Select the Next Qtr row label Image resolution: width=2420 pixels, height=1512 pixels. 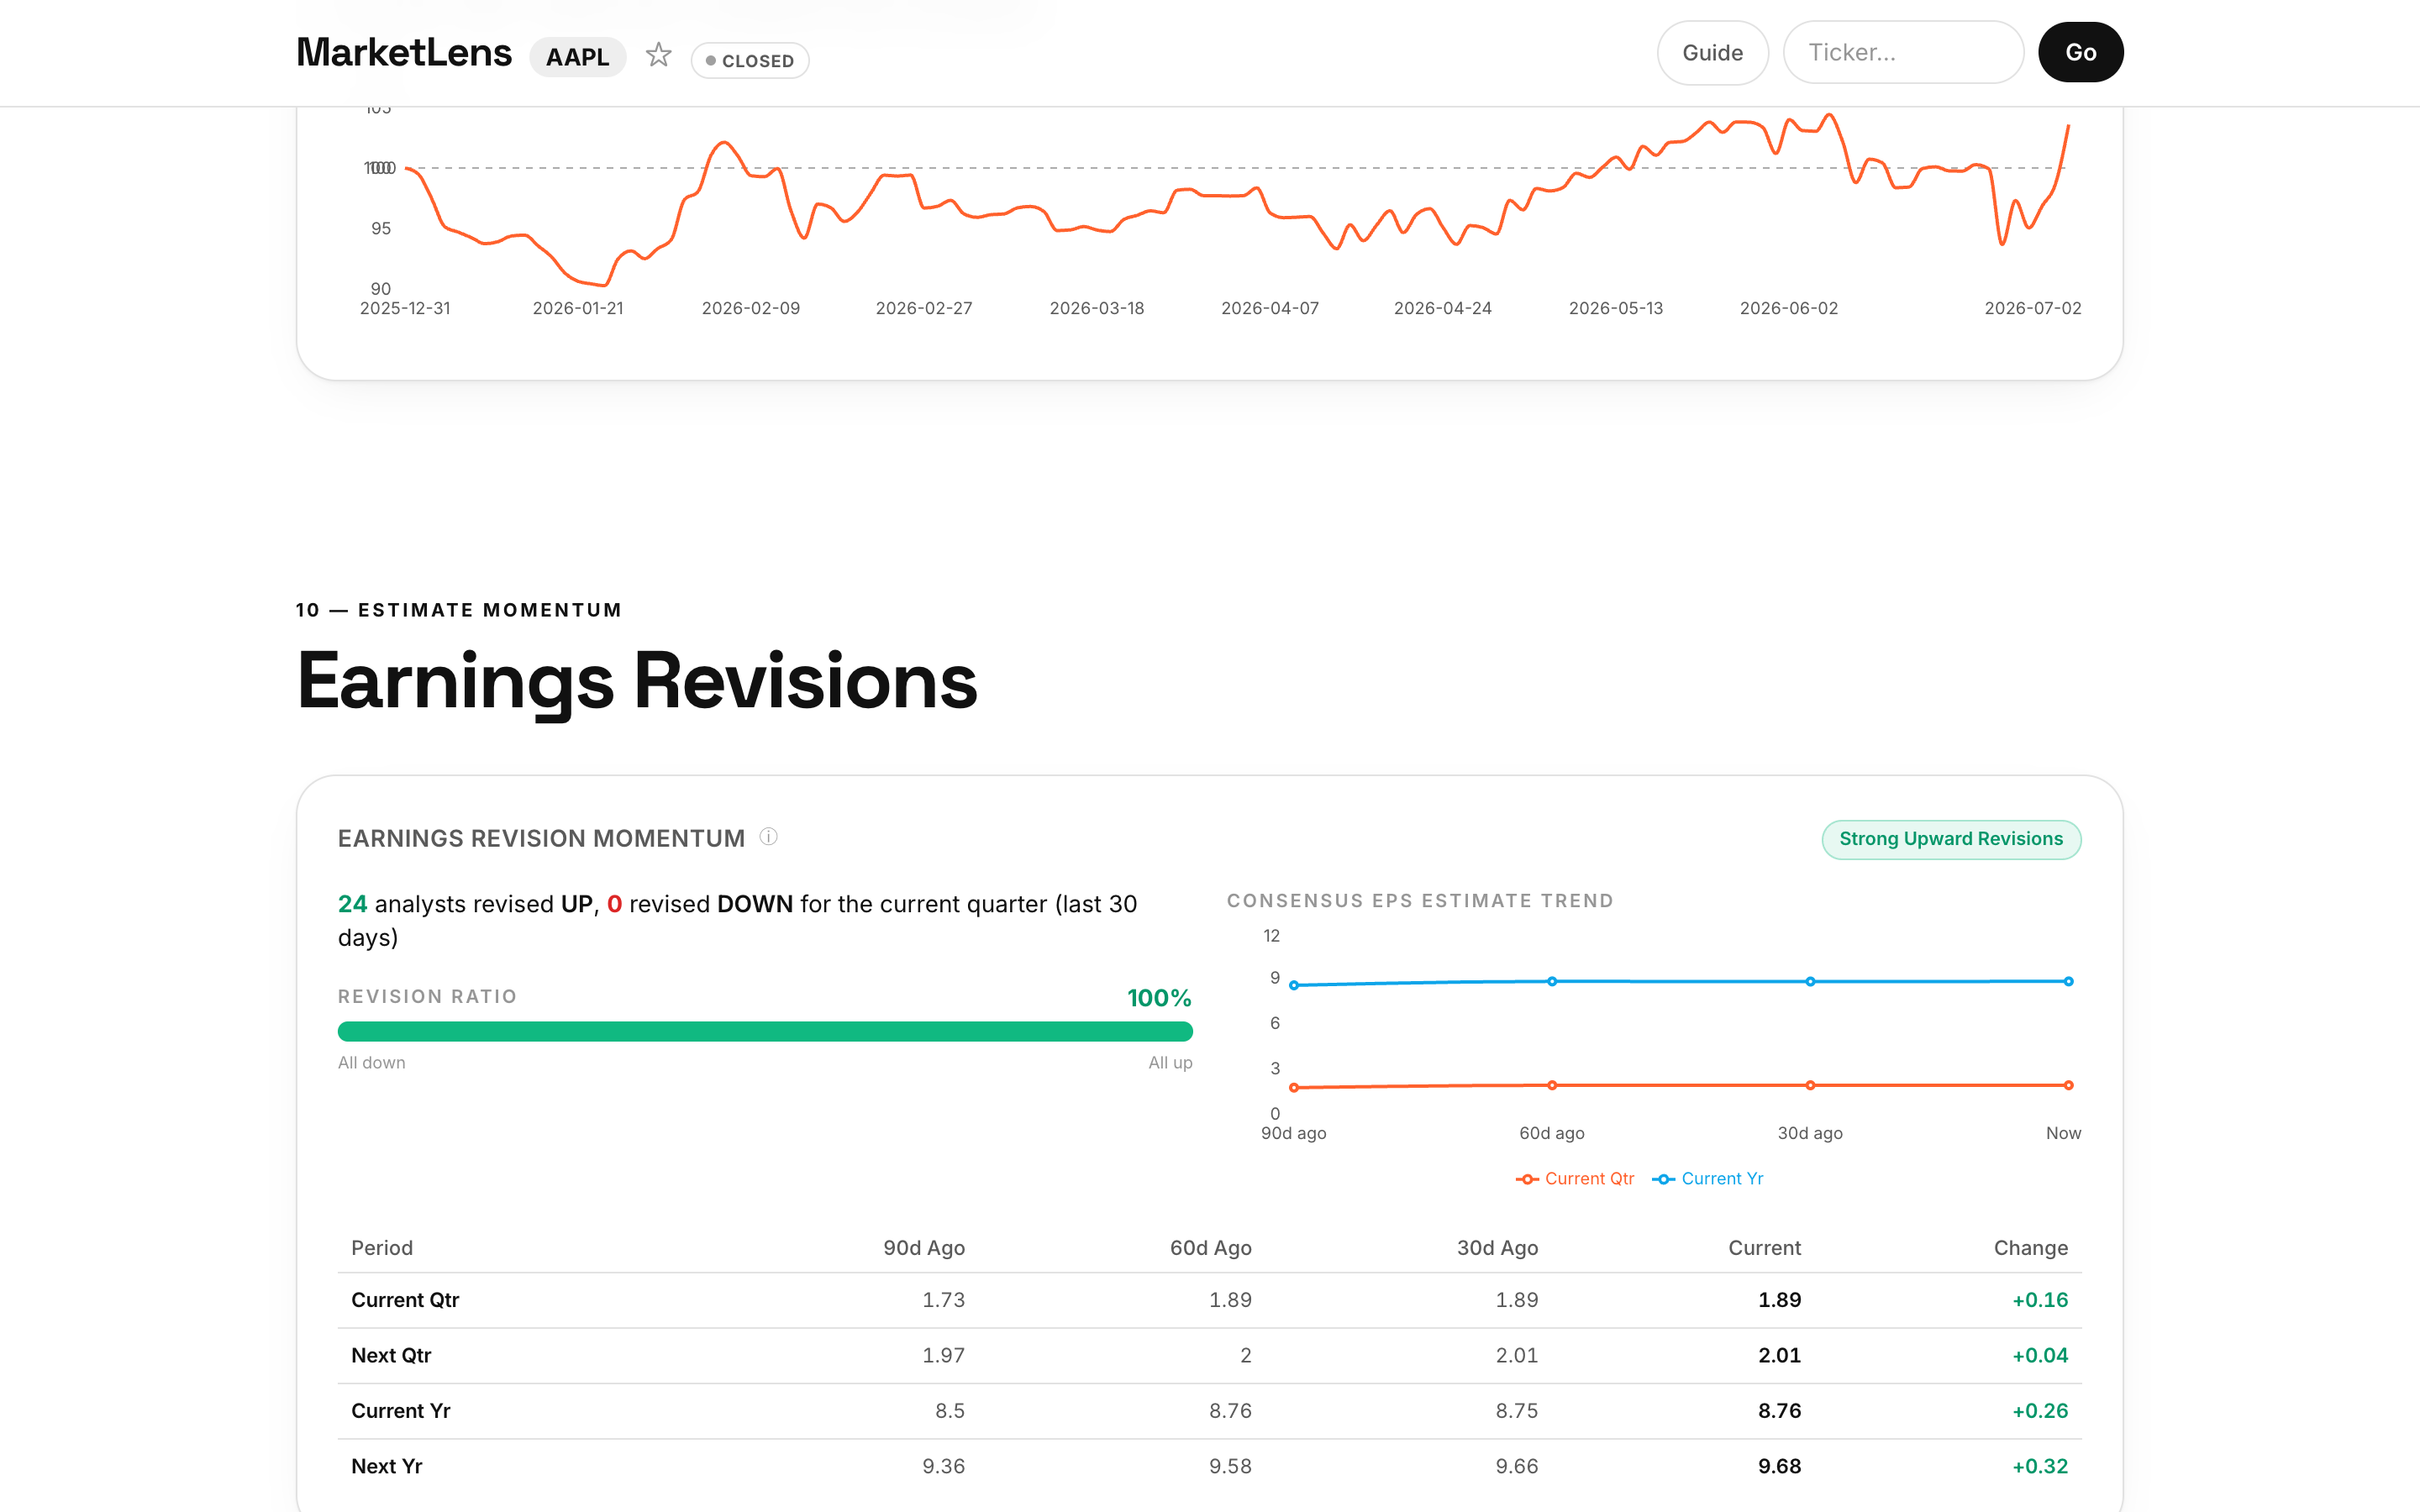pos(391,1355)
